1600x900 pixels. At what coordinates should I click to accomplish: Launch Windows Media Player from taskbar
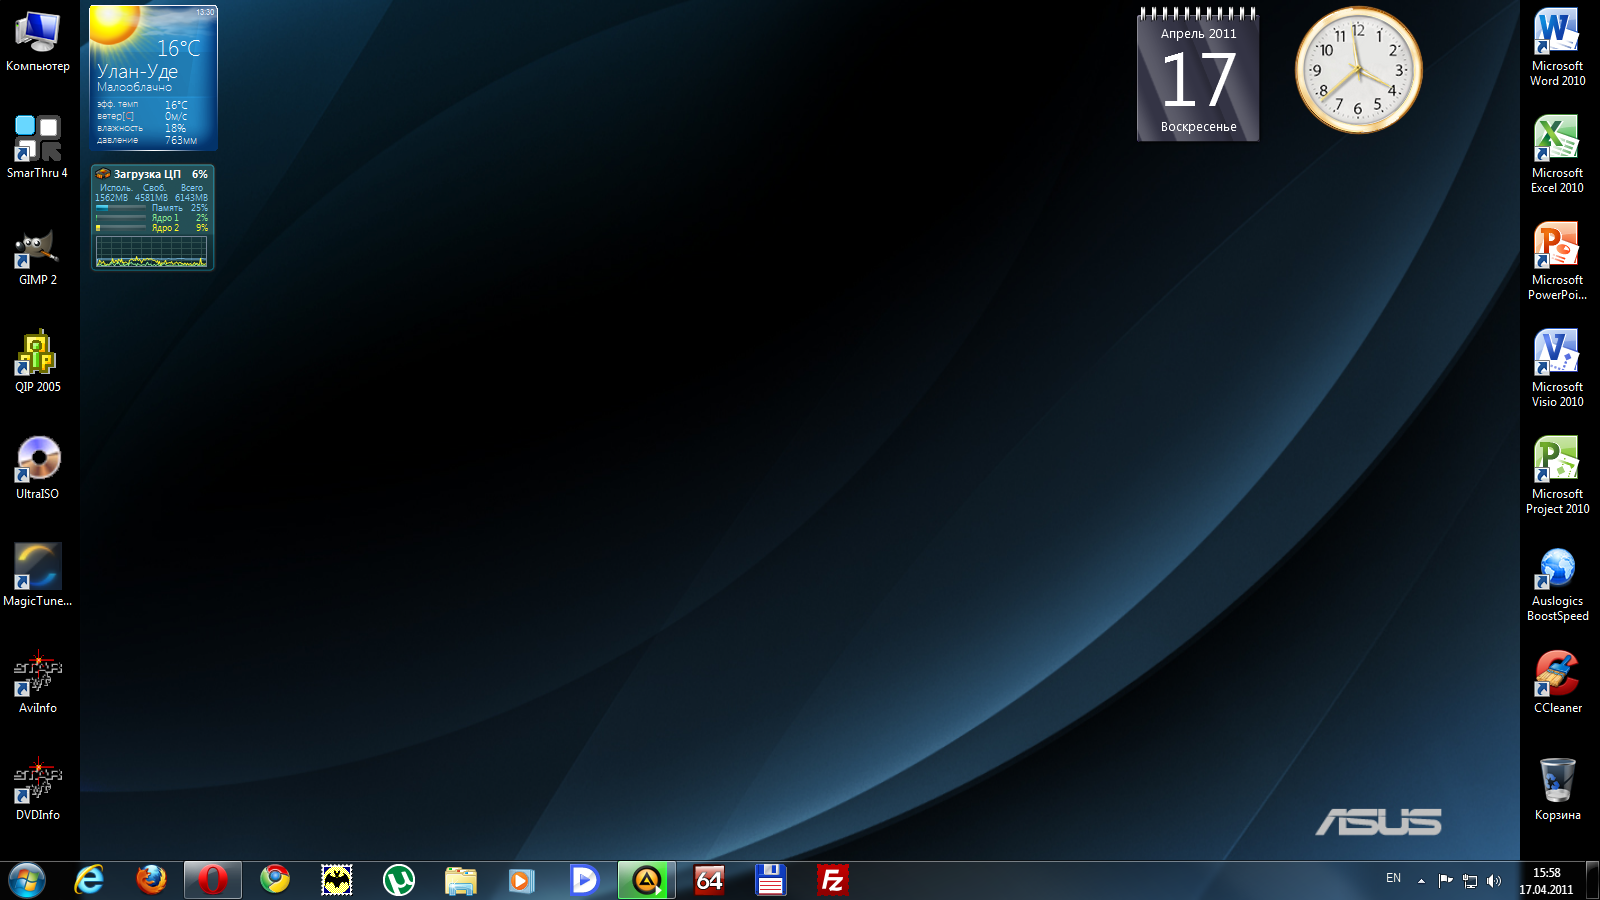pyautogui.click(x=522, y=880)
